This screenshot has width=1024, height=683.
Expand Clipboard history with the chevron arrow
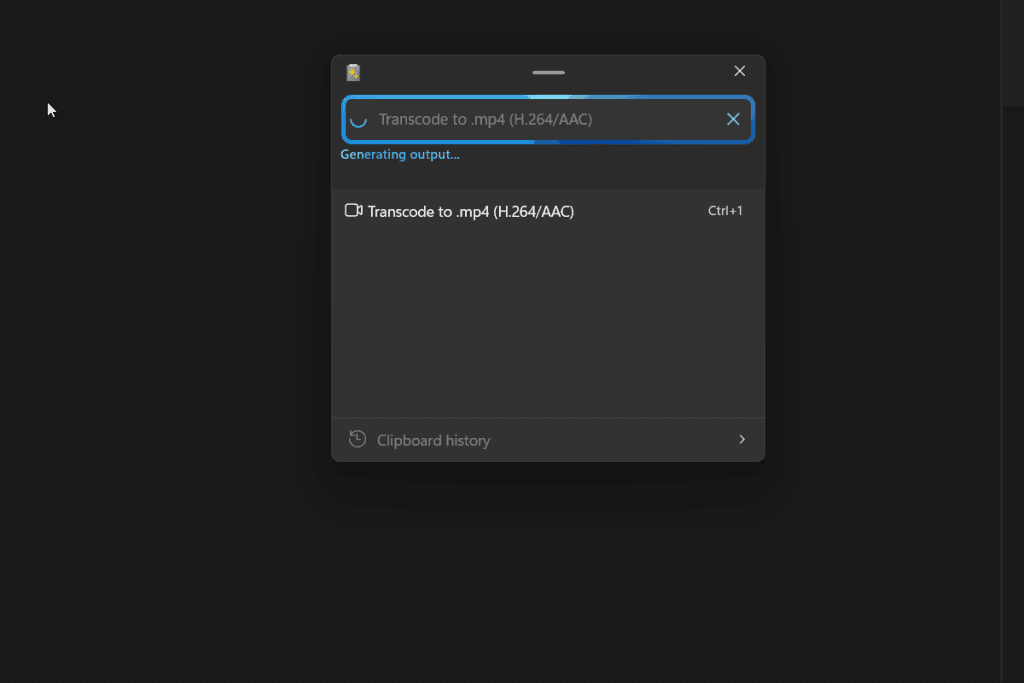coord(742,439)
